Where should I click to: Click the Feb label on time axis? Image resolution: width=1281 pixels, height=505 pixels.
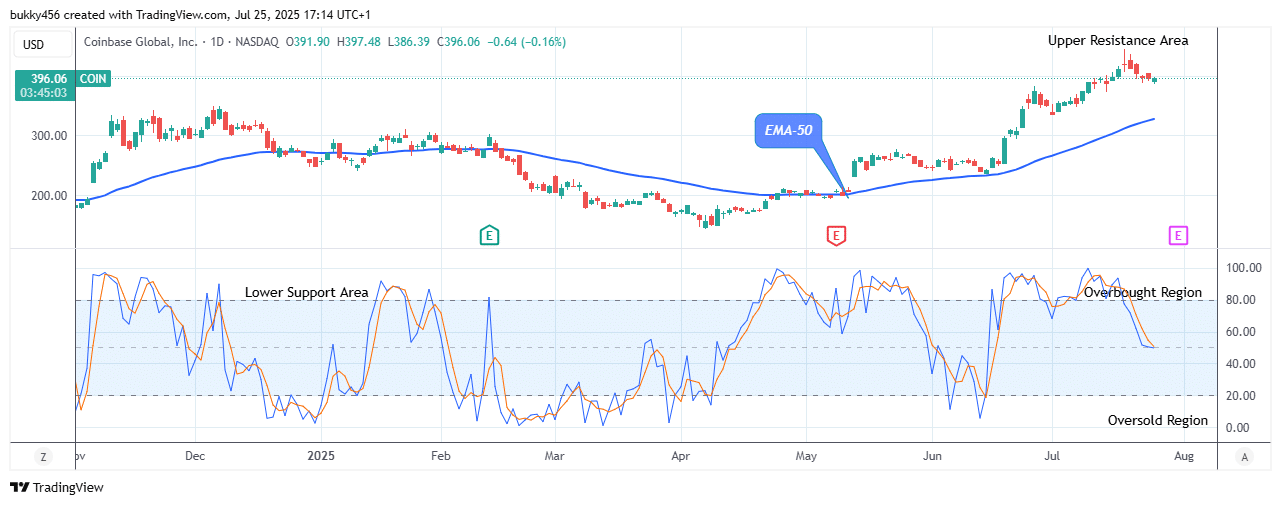441,456
